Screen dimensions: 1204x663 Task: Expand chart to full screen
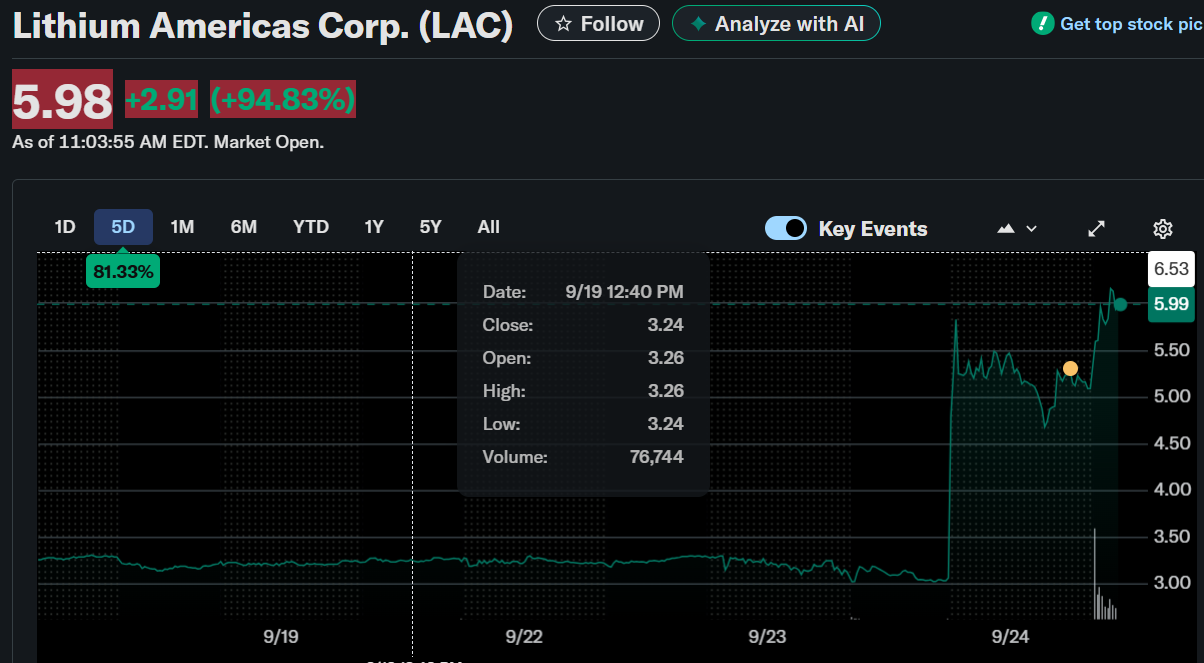point(1097,228)
